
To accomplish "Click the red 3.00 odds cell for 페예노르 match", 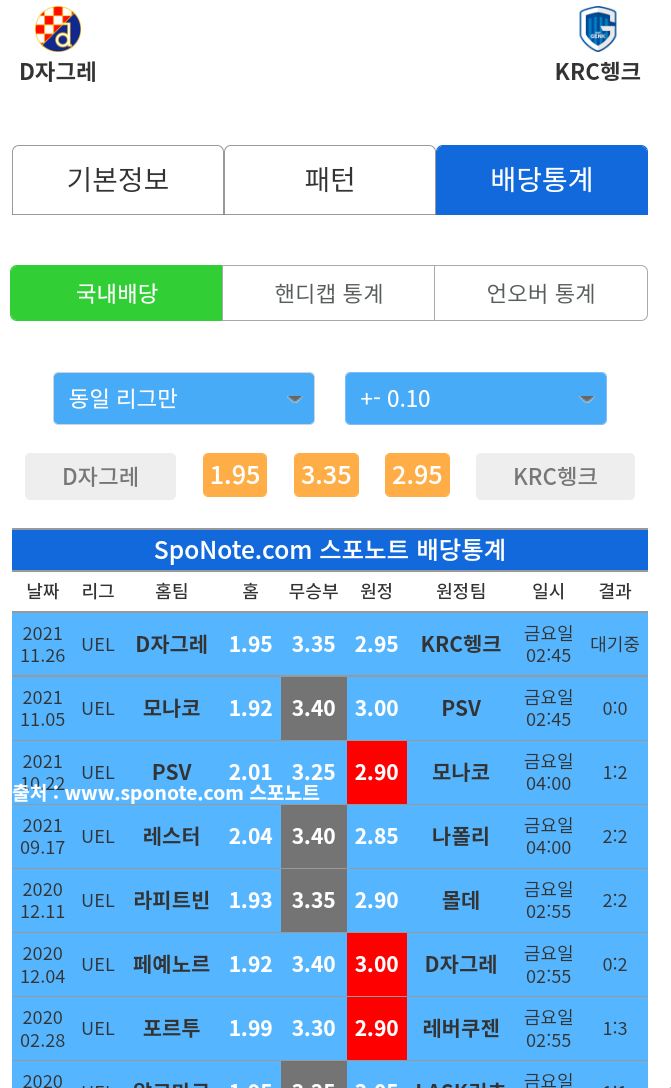I will tap(377, 964).
